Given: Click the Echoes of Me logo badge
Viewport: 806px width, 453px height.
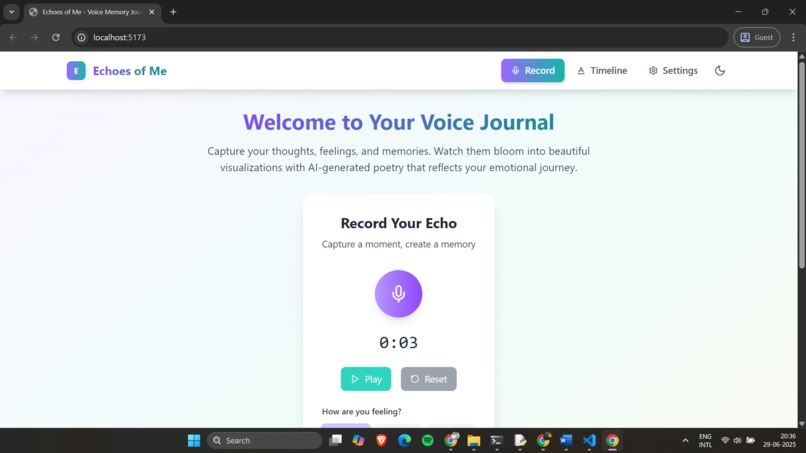Looking at the screenshot, I should pyautogui.click(x=76, y=71).
